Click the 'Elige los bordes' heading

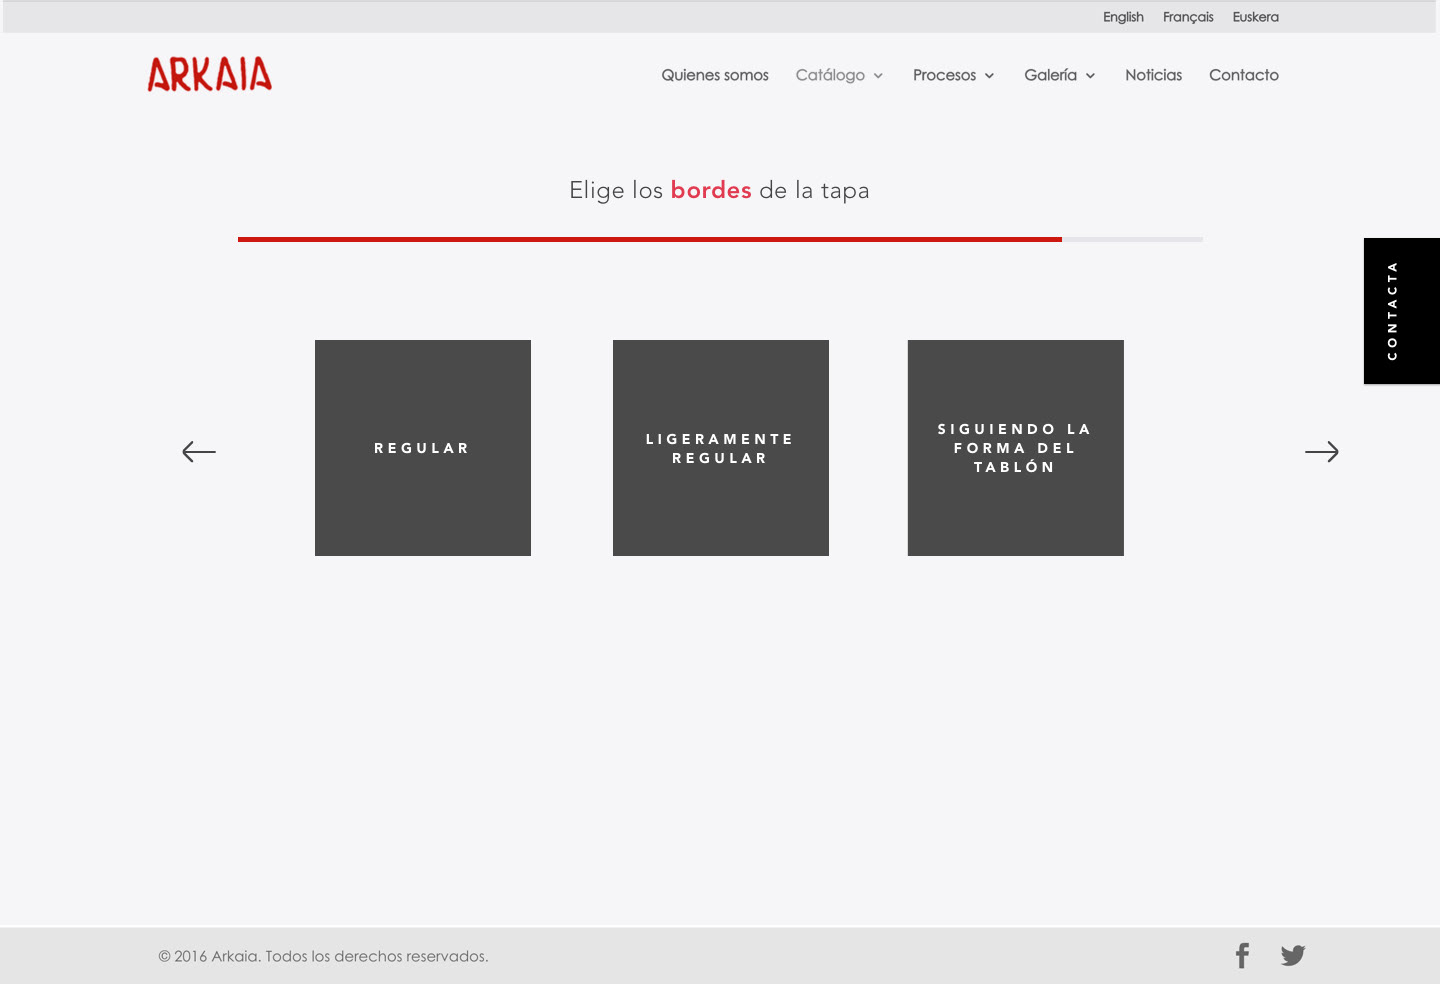[719, 190]
